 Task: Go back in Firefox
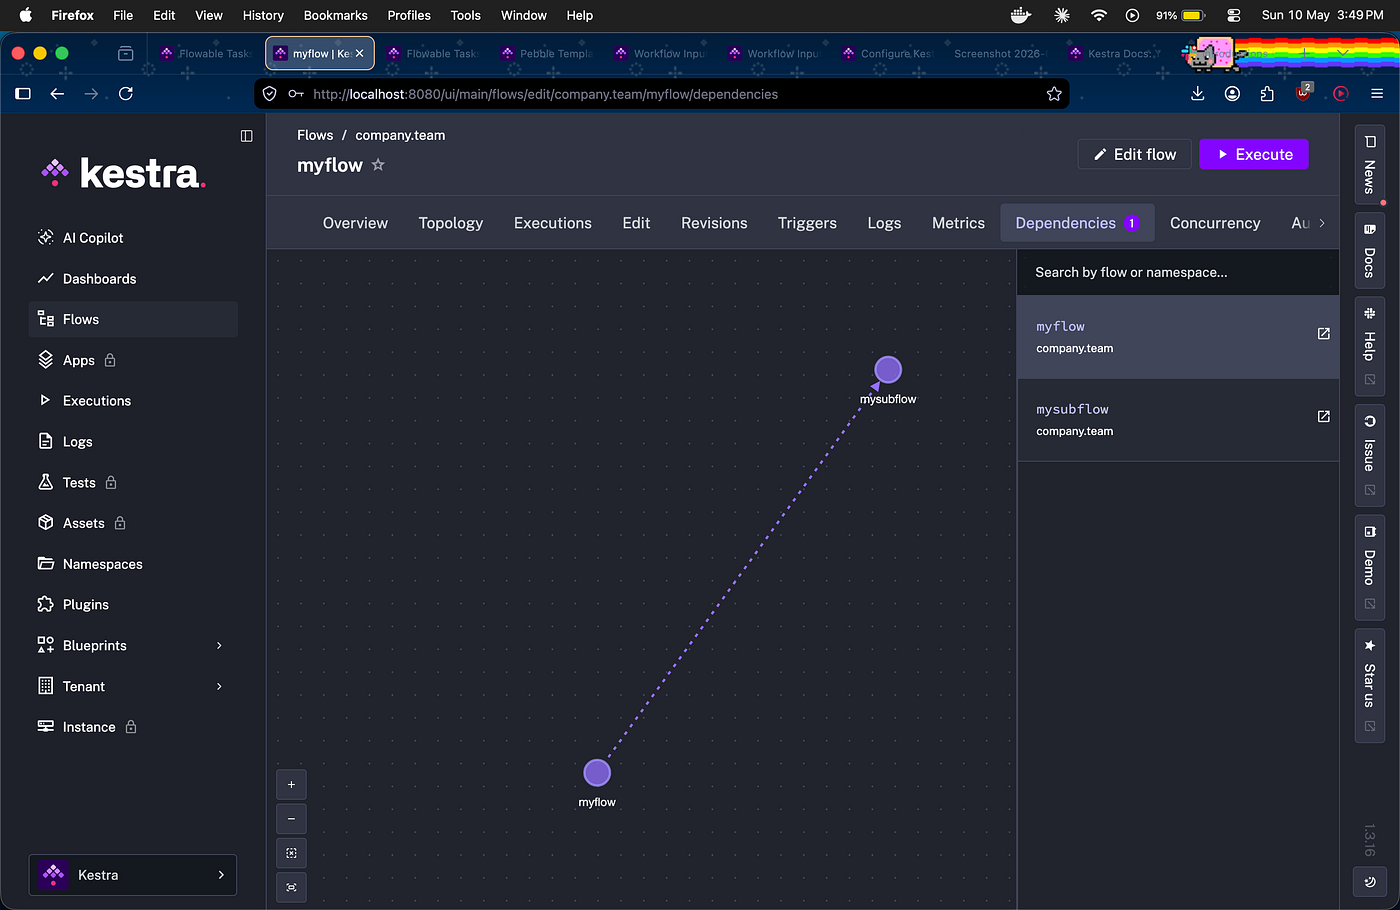(57, 94)
